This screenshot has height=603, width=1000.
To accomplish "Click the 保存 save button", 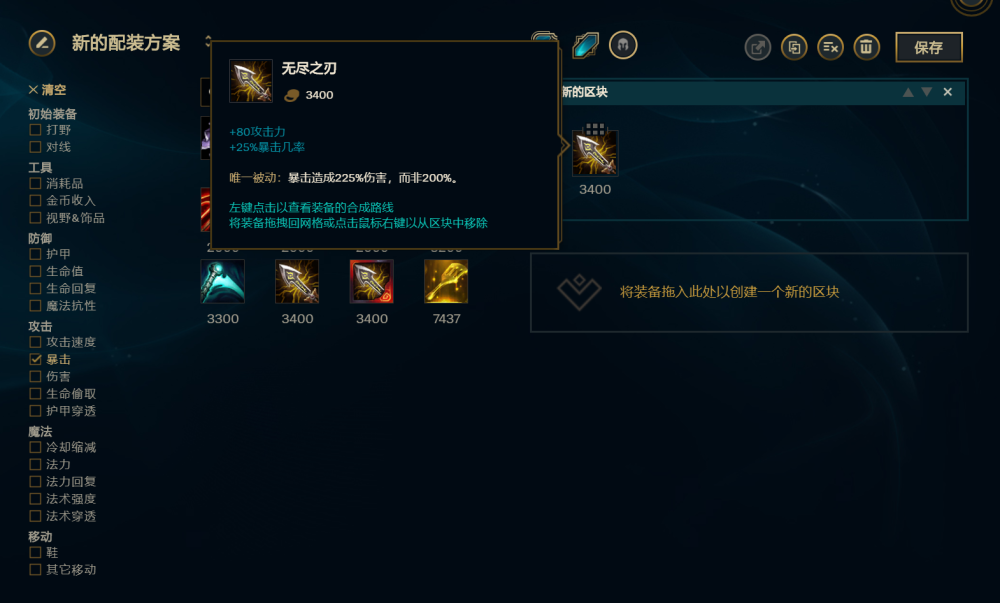I will tap(929, 47).
